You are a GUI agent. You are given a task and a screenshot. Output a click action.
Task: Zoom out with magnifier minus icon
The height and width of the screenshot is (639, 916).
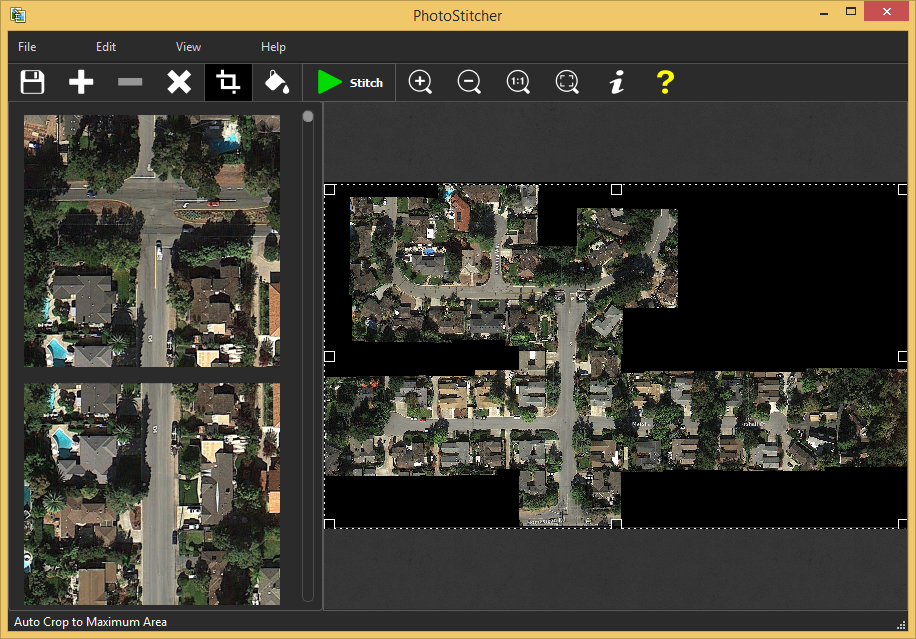pyautogui.click(x=469, y=82)
